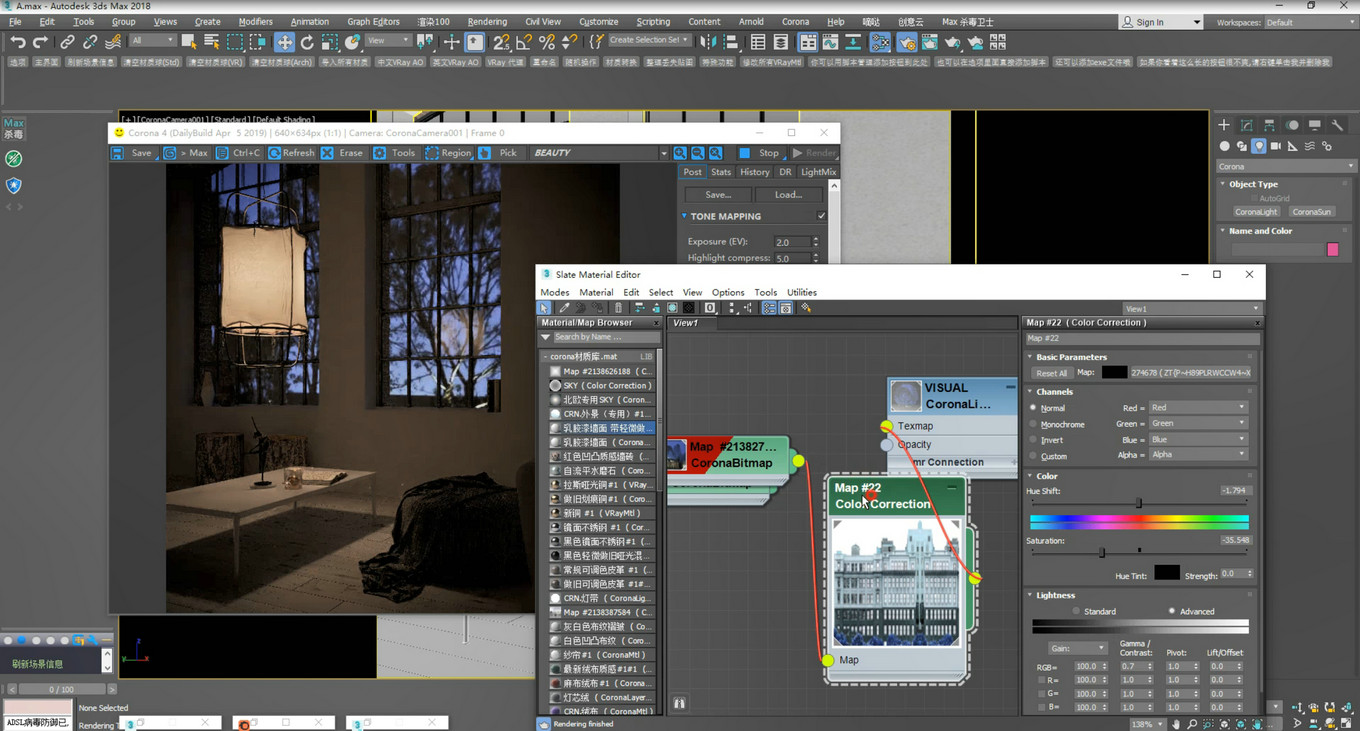The image size is (1360, 731).
Task: Open the Green channel dropdown
Action: pos(1197,423)
